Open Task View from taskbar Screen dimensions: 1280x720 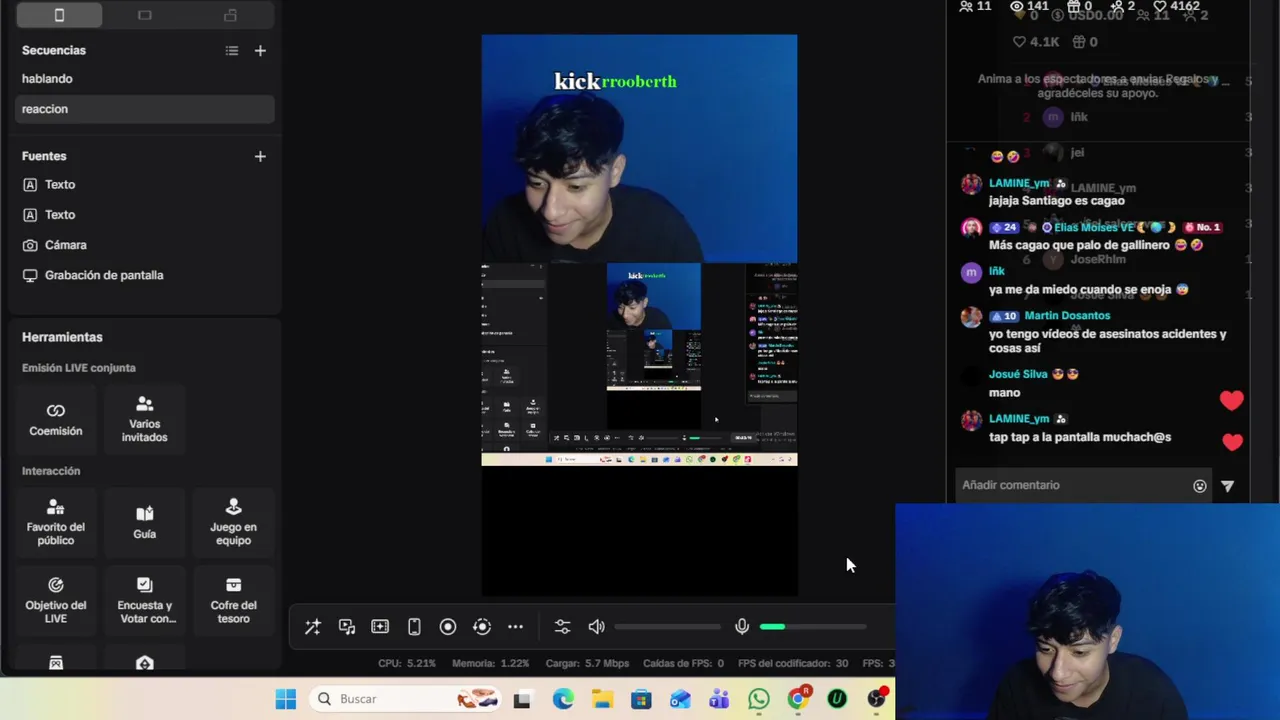(x=522, y=699)
